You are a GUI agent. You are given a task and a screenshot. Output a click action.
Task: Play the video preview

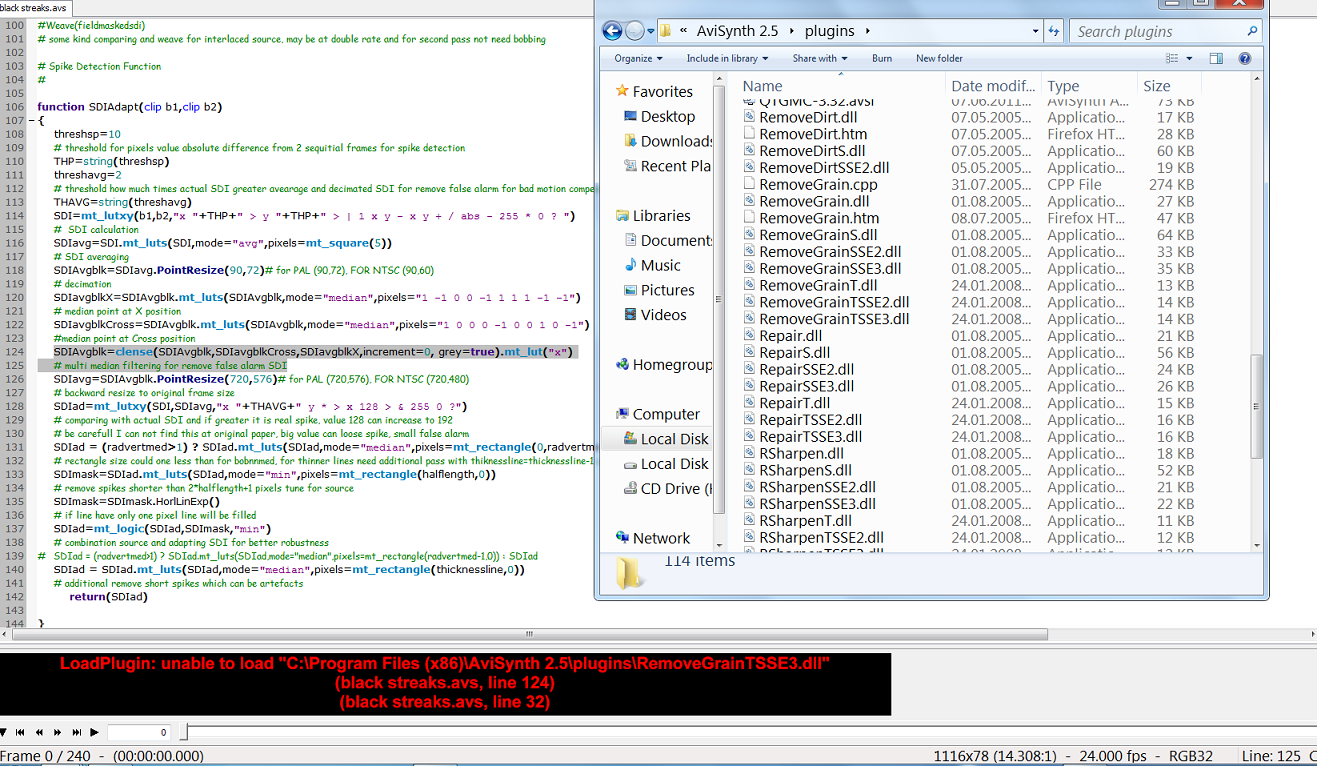(x=94, y=733)
